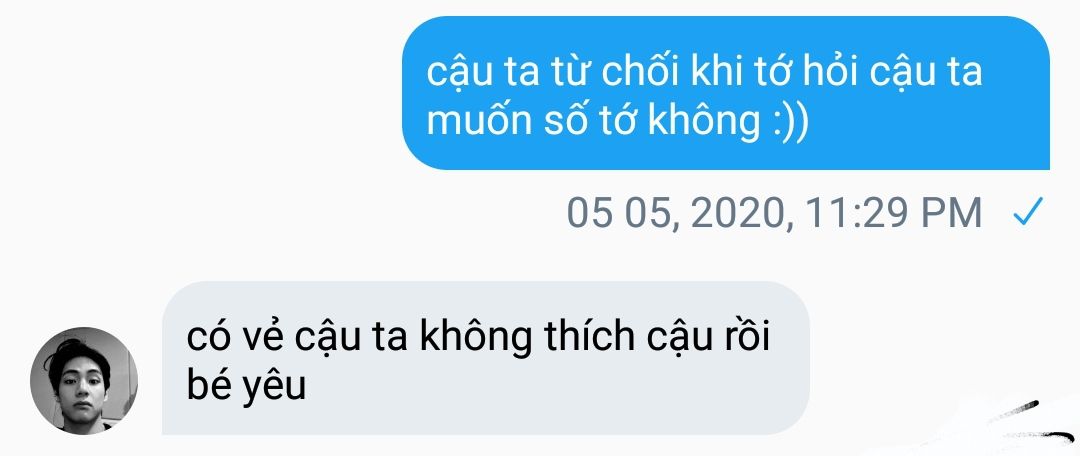Click the blue delivered checkmark icon
Screen dimensions: 1080x456
tap(1028, 211)
